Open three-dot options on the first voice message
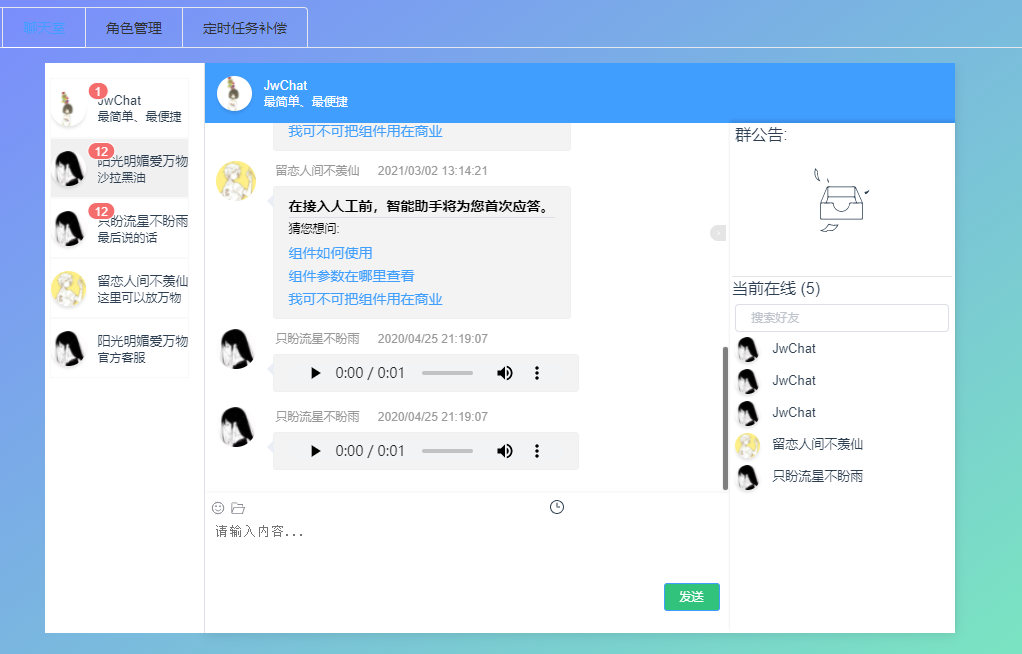The image size is (1022, 654). click(x=537, y=372)
